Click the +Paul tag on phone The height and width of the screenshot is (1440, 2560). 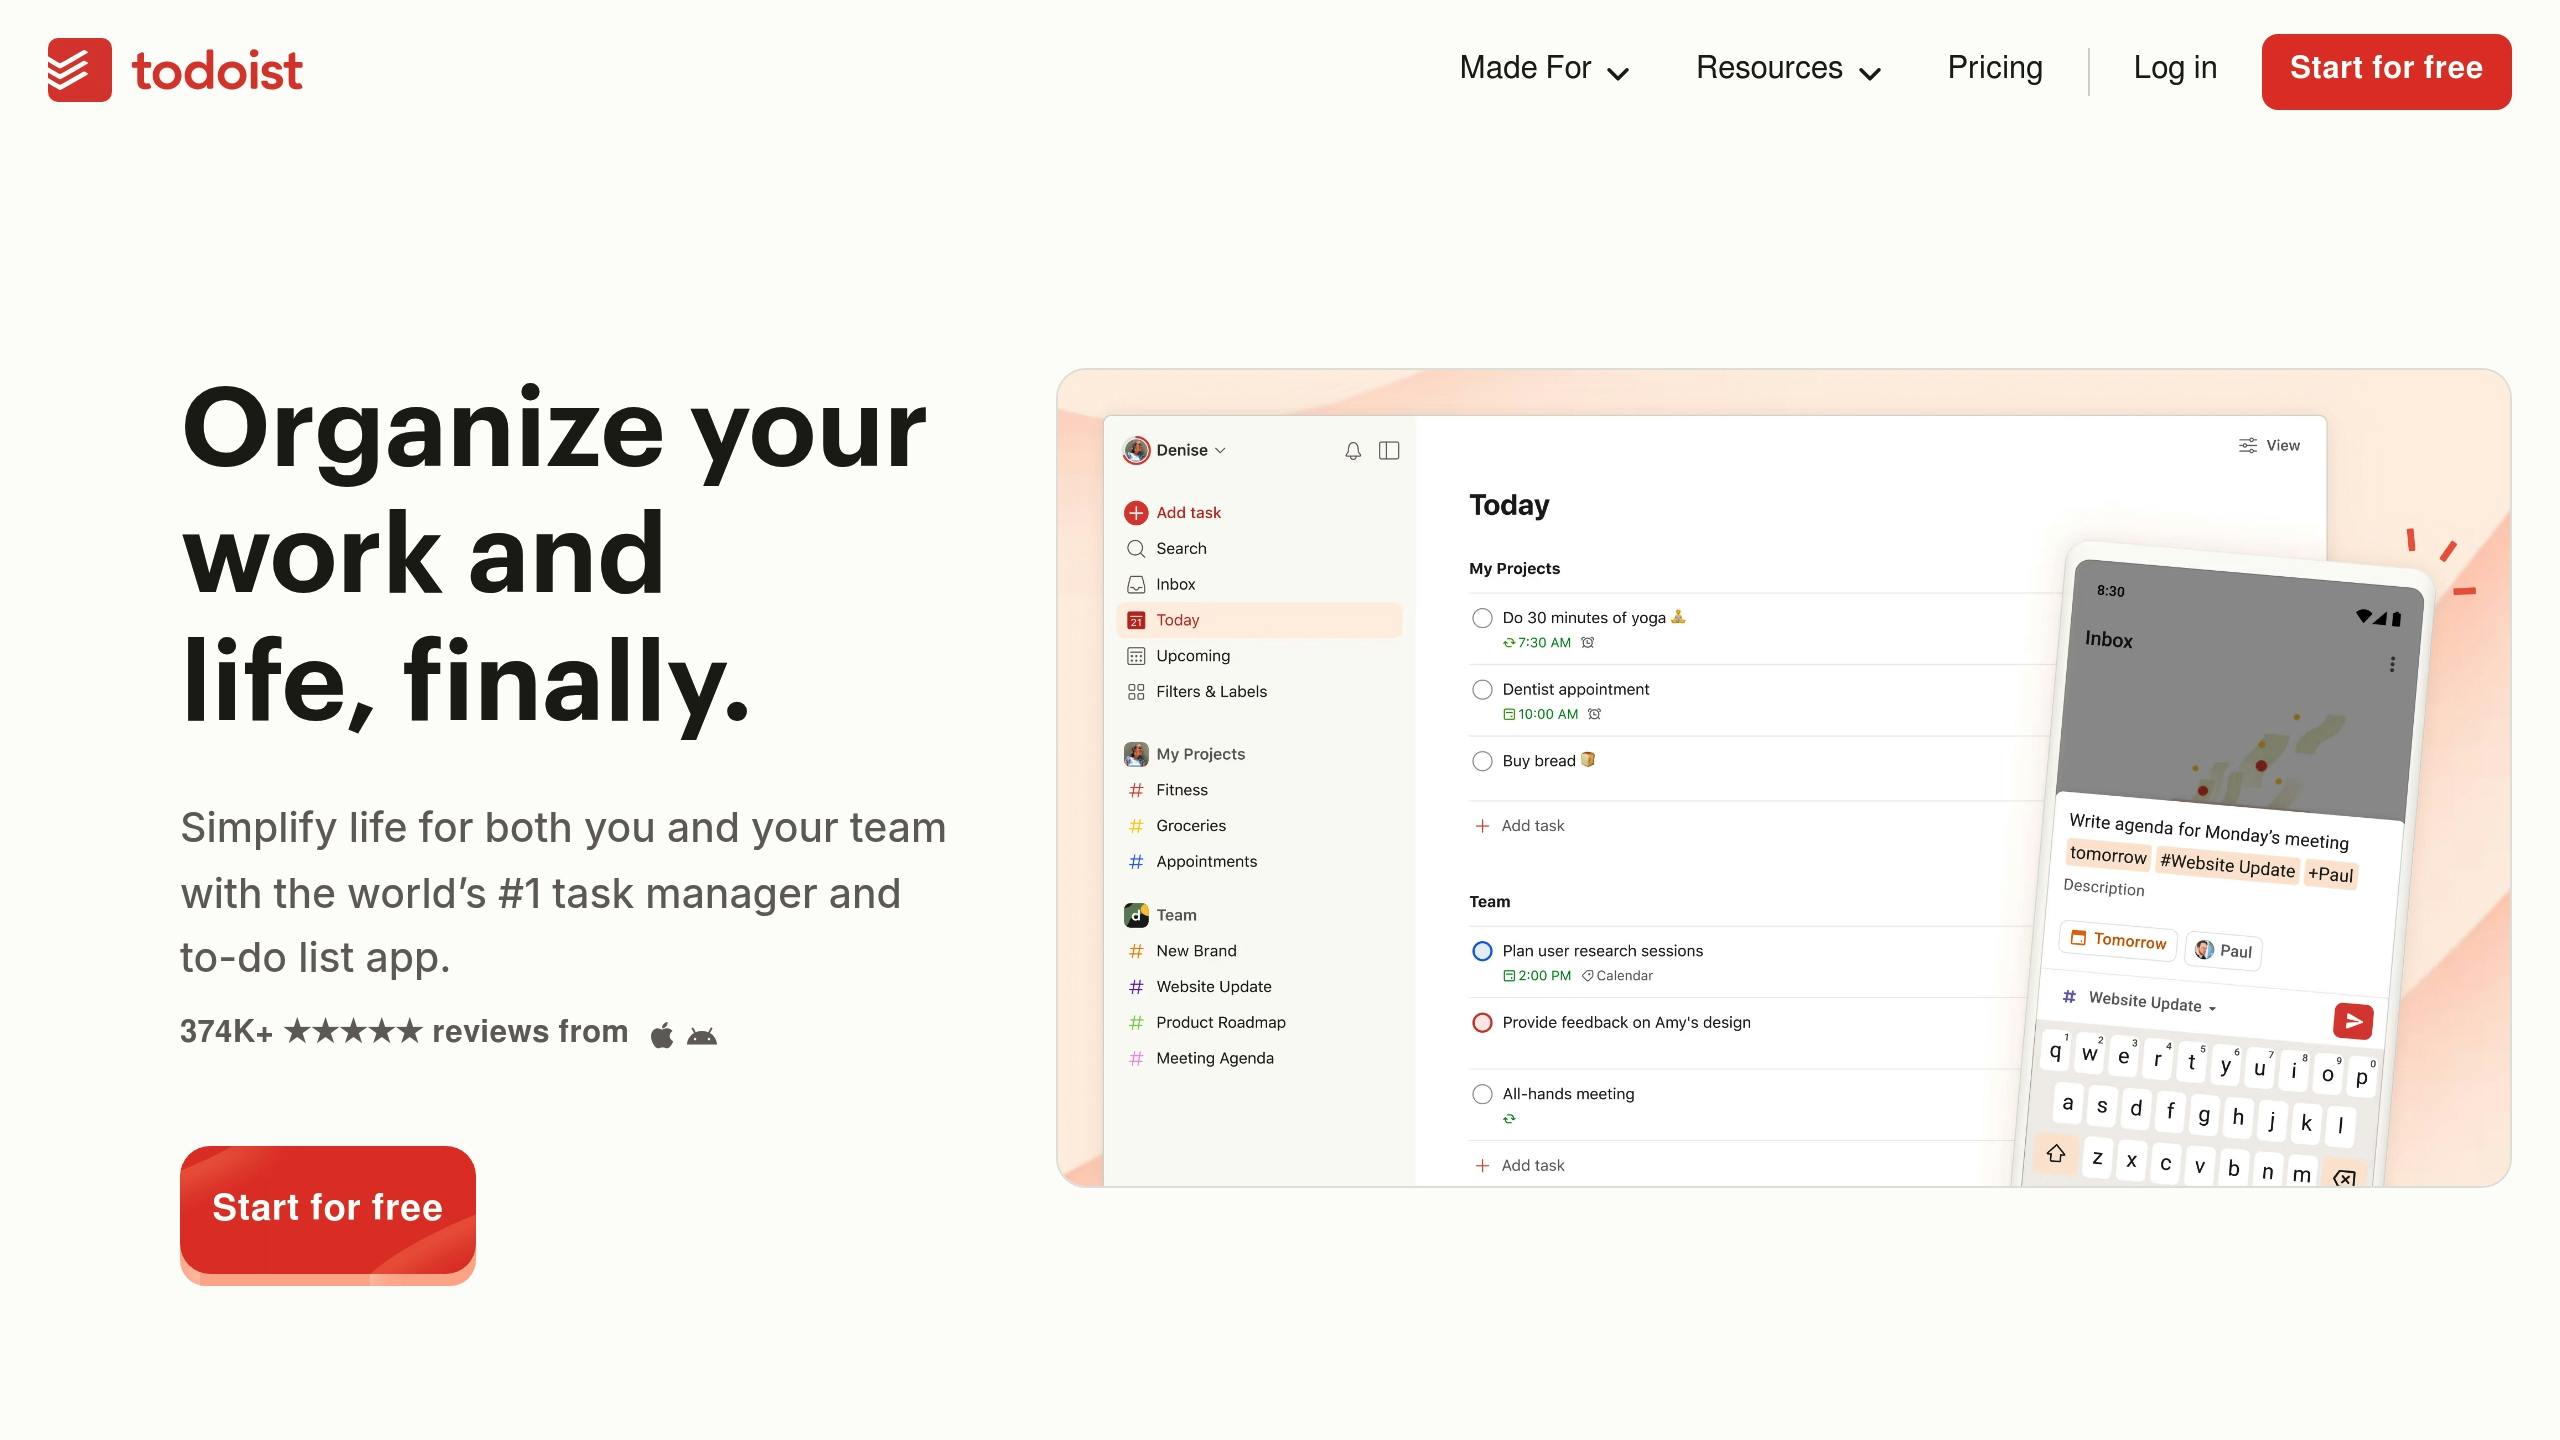coord(2330,875)
